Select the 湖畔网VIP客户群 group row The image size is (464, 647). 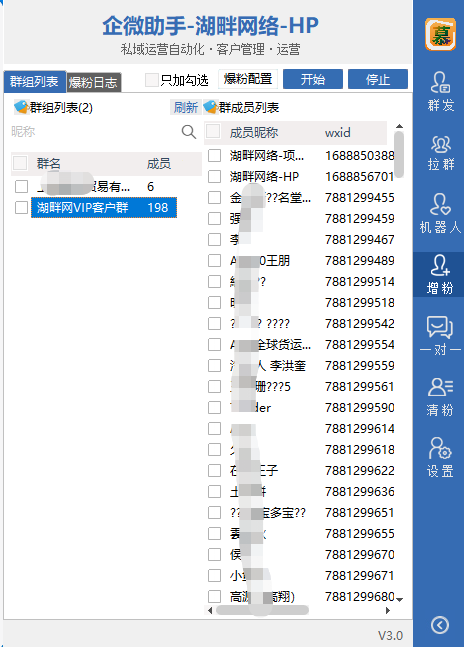tap(104, 208)
